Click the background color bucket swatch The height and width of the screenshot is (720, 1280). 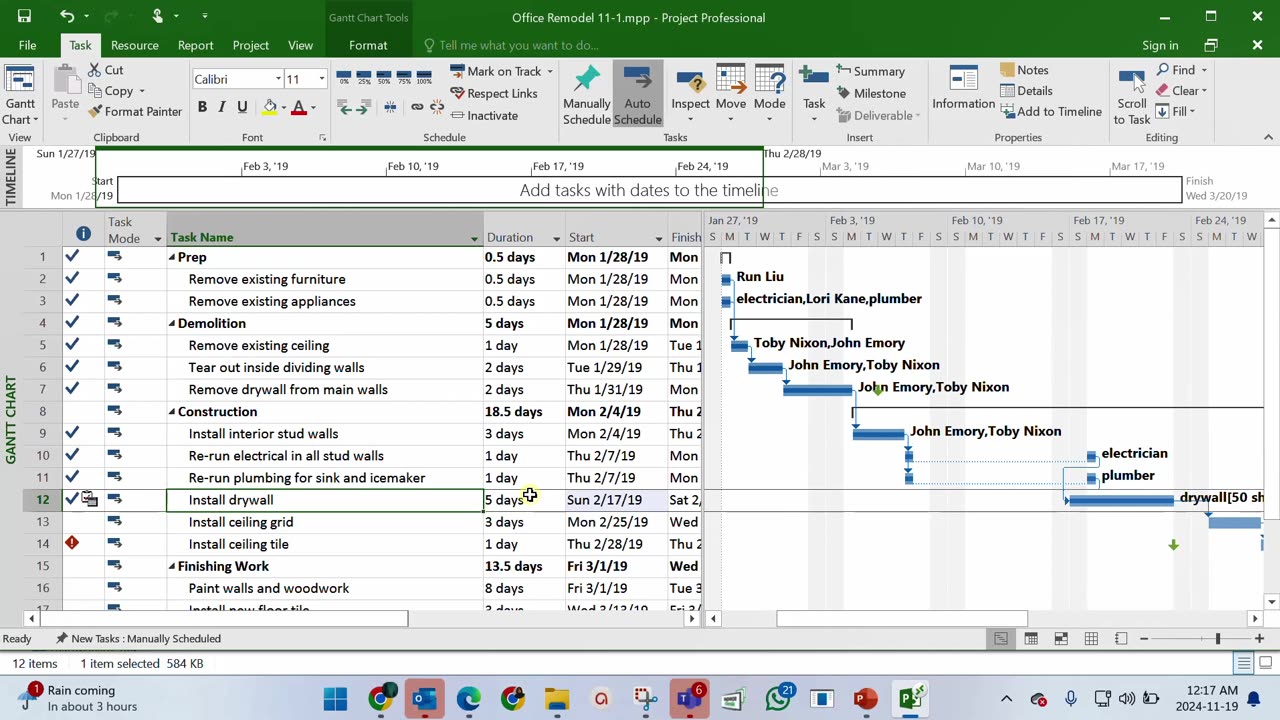click(270, 108)
